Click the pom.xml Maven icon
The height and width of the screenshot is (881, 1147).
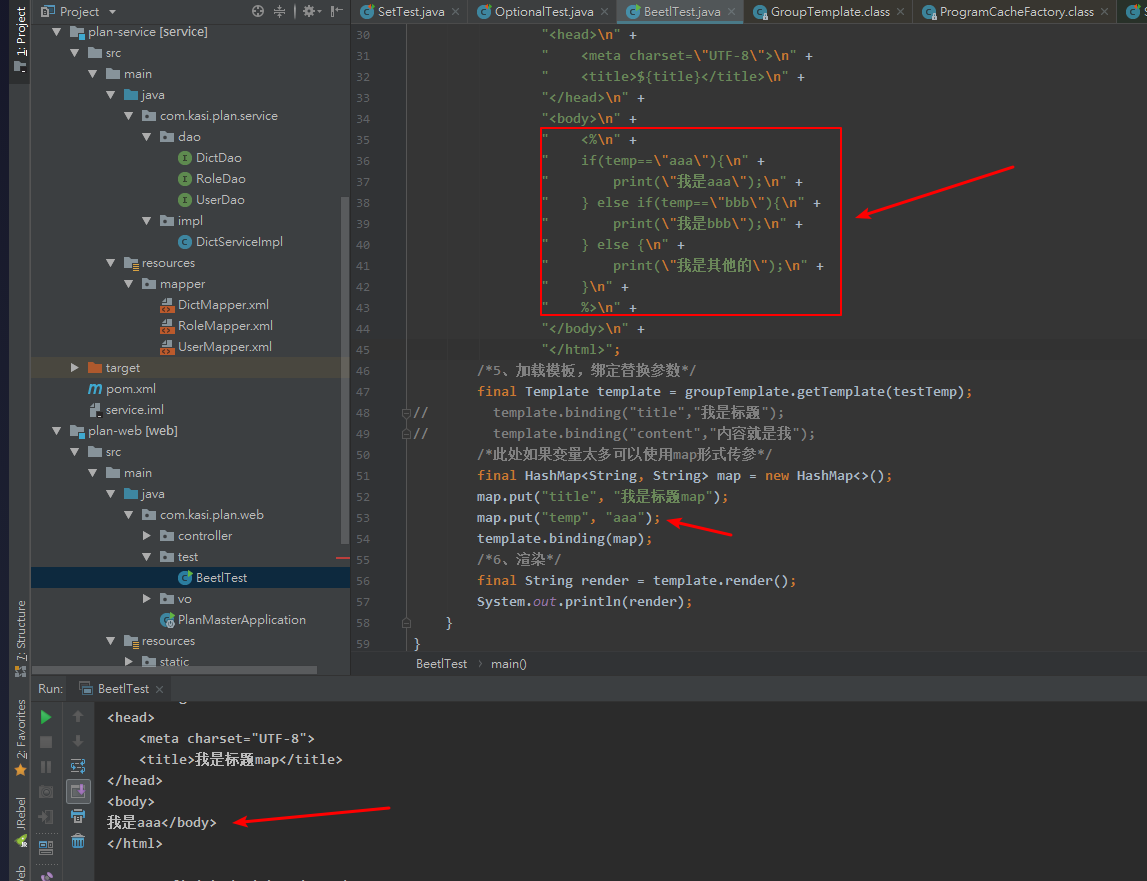95,389
